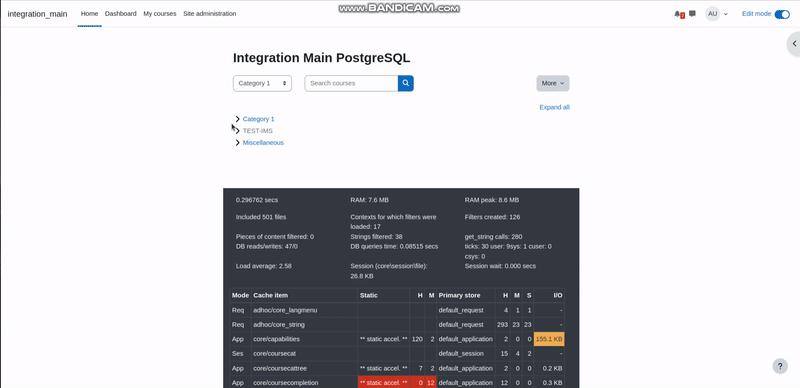Open the Site administration tab
Viewport: 800px width, 388px height.
(210, 14)
